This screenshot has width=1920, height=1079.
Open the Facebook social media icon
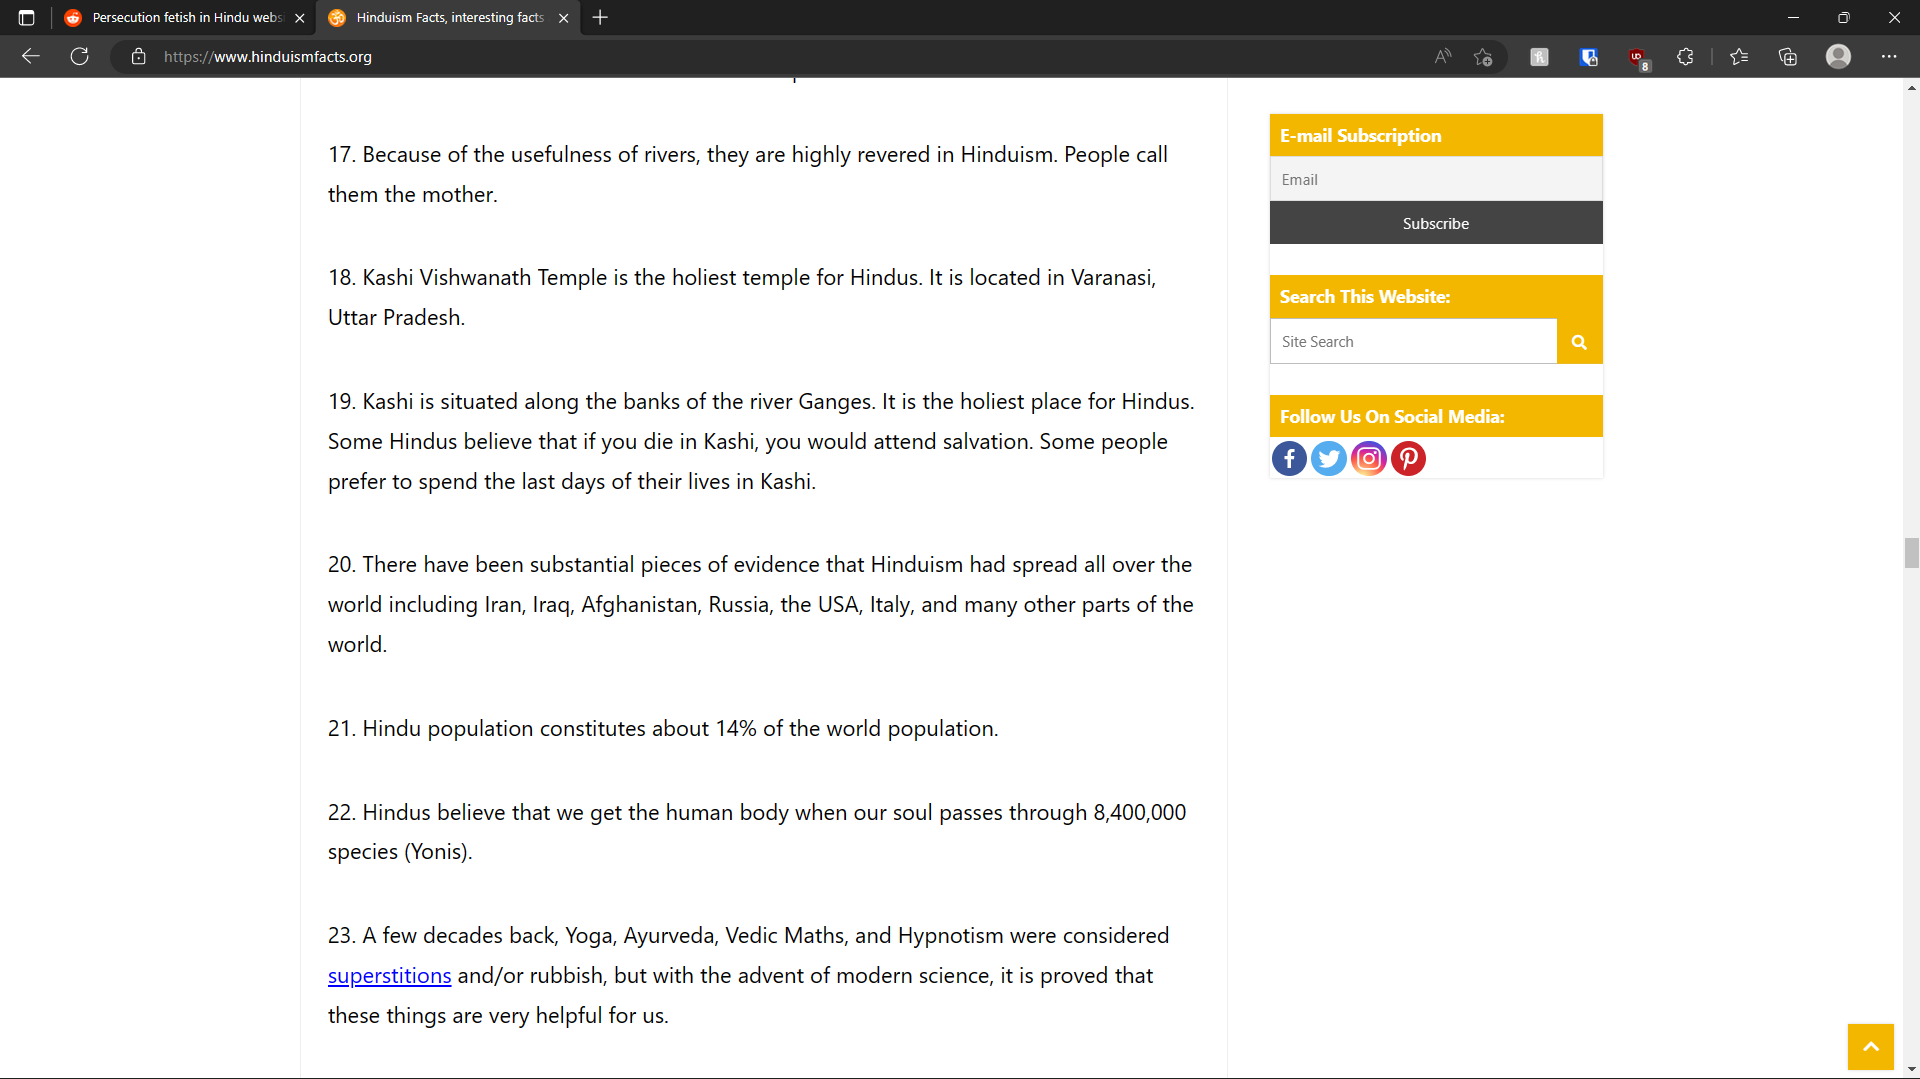tap(1289, 459)
